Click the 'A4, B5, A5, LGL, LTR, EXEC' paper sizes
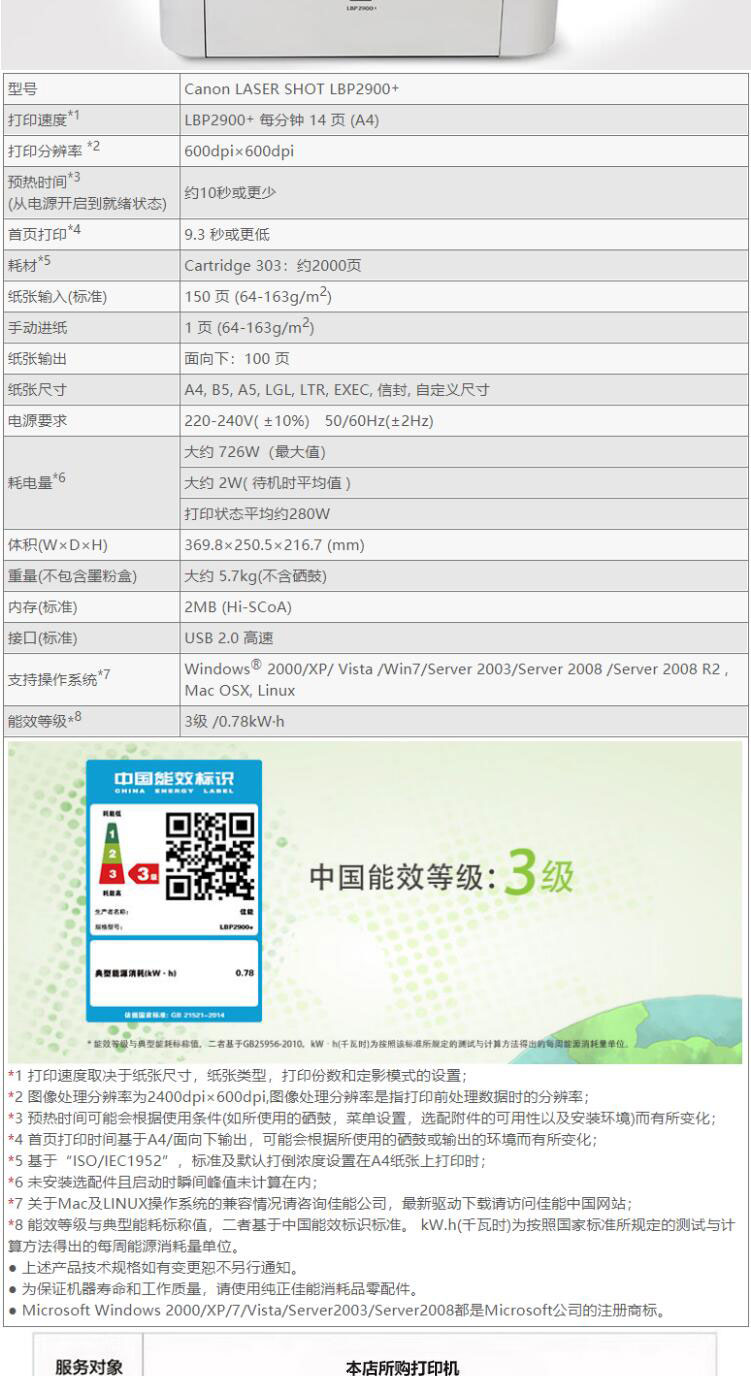Viewport: 751px width, 1376px height. pyautogui.click(x=337, y=390)
